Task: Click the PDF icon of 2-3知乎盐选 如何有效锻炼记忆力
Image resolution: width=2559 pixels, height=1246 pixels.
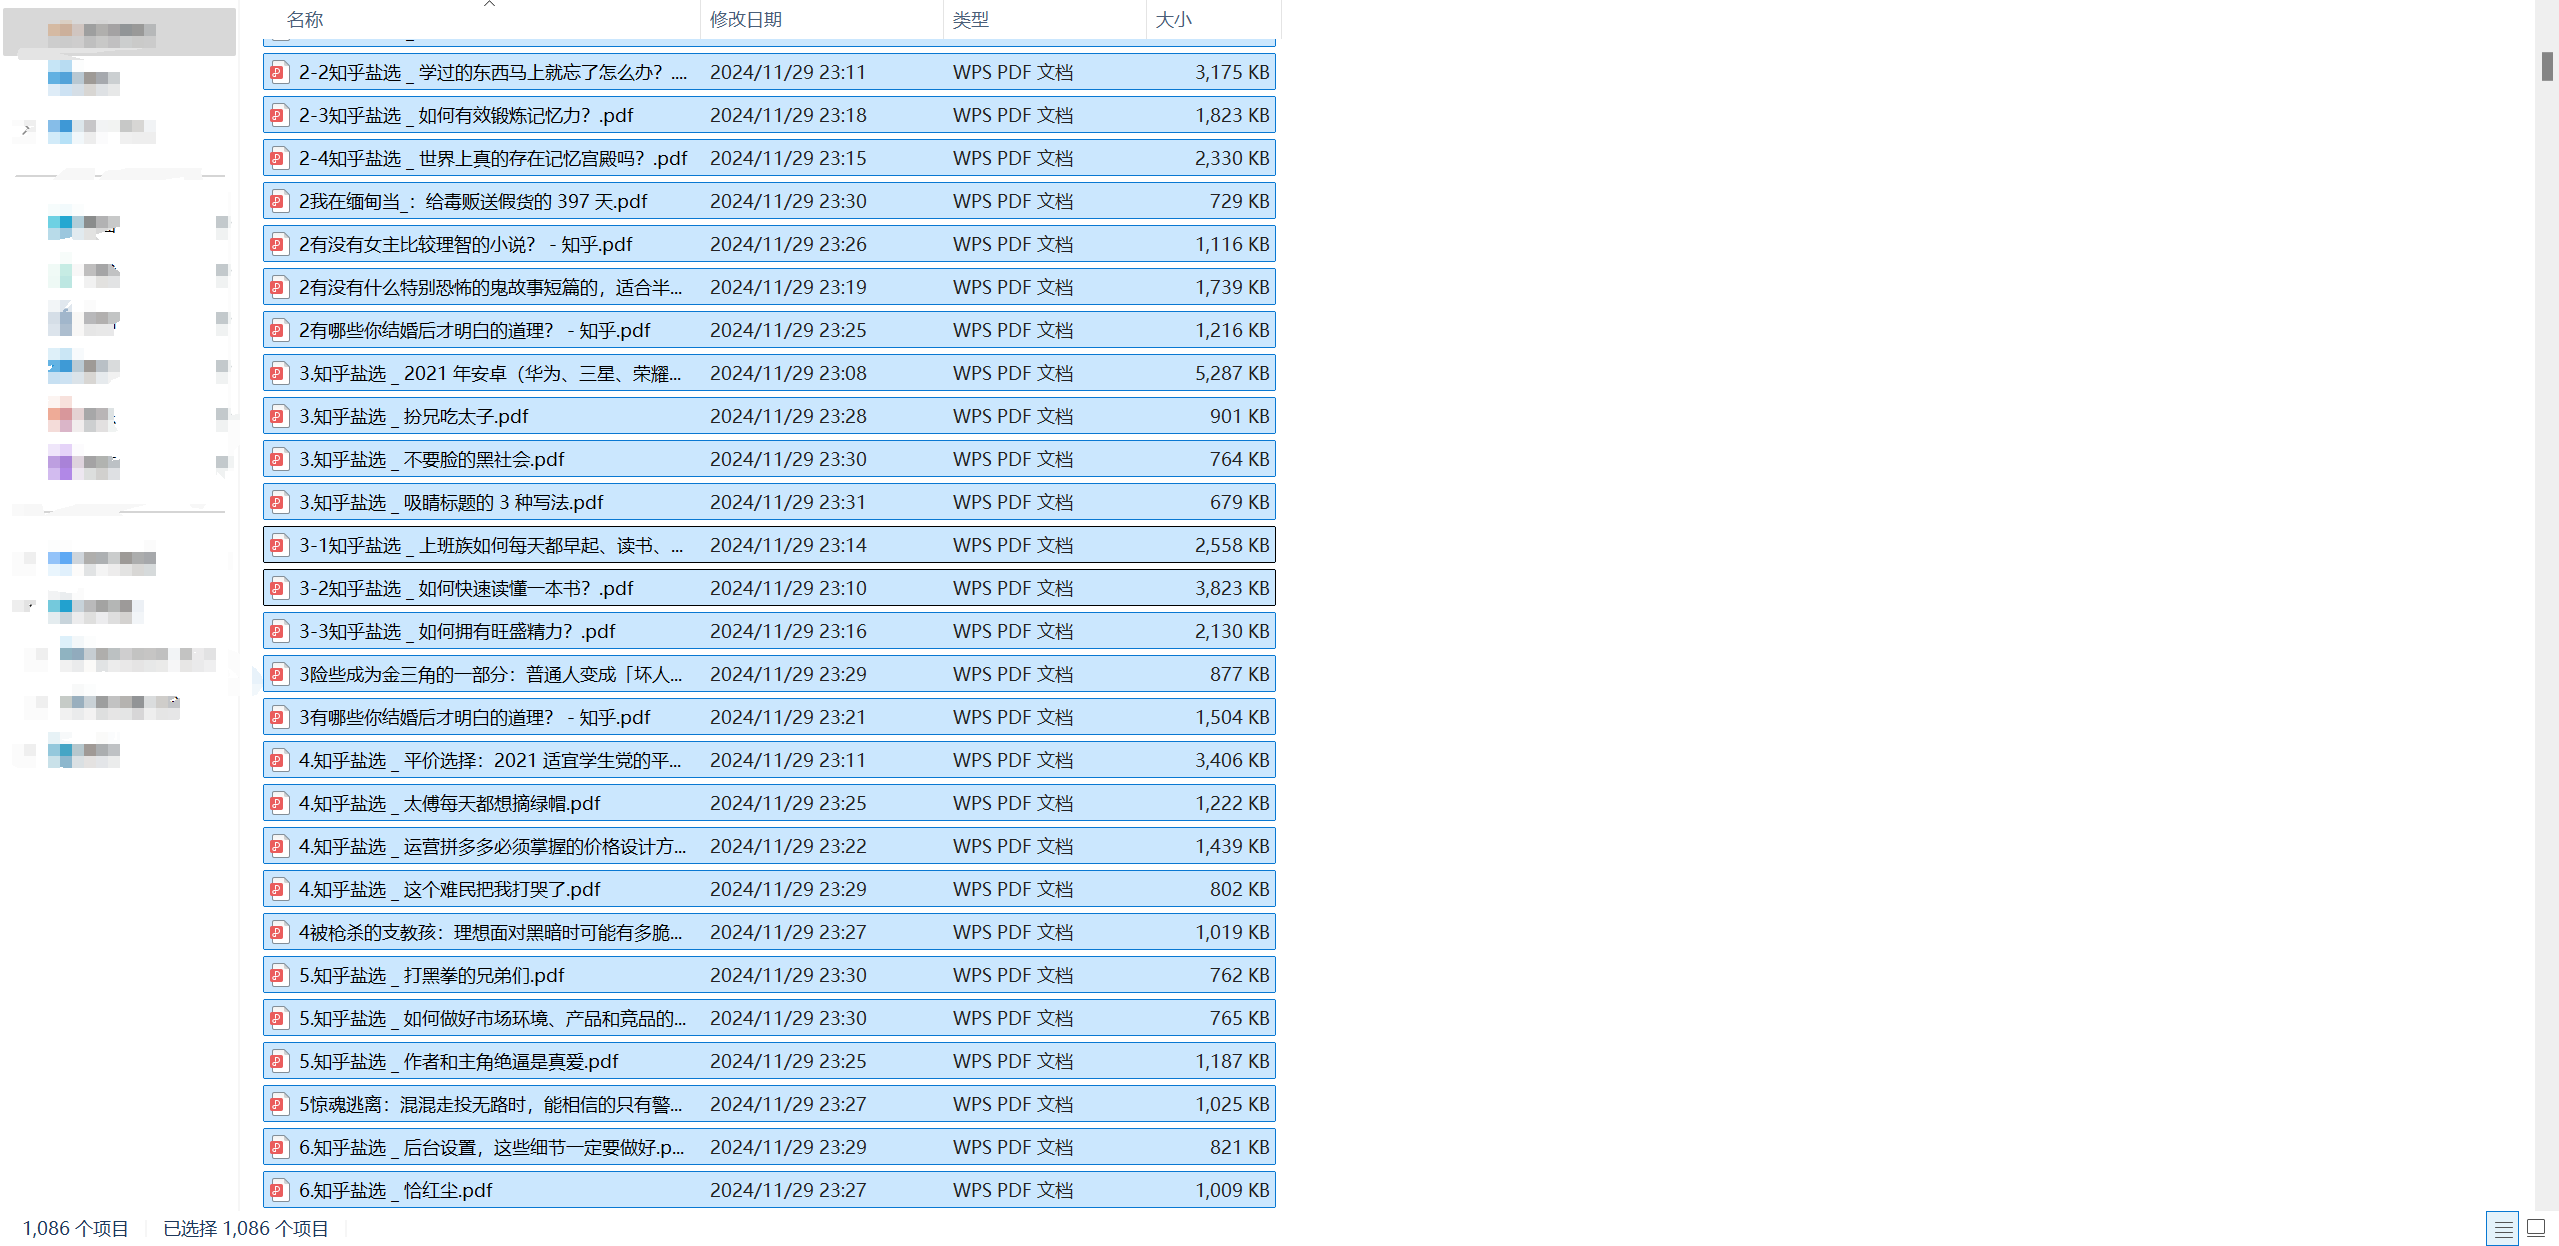Action: click(x=279, y=115)
